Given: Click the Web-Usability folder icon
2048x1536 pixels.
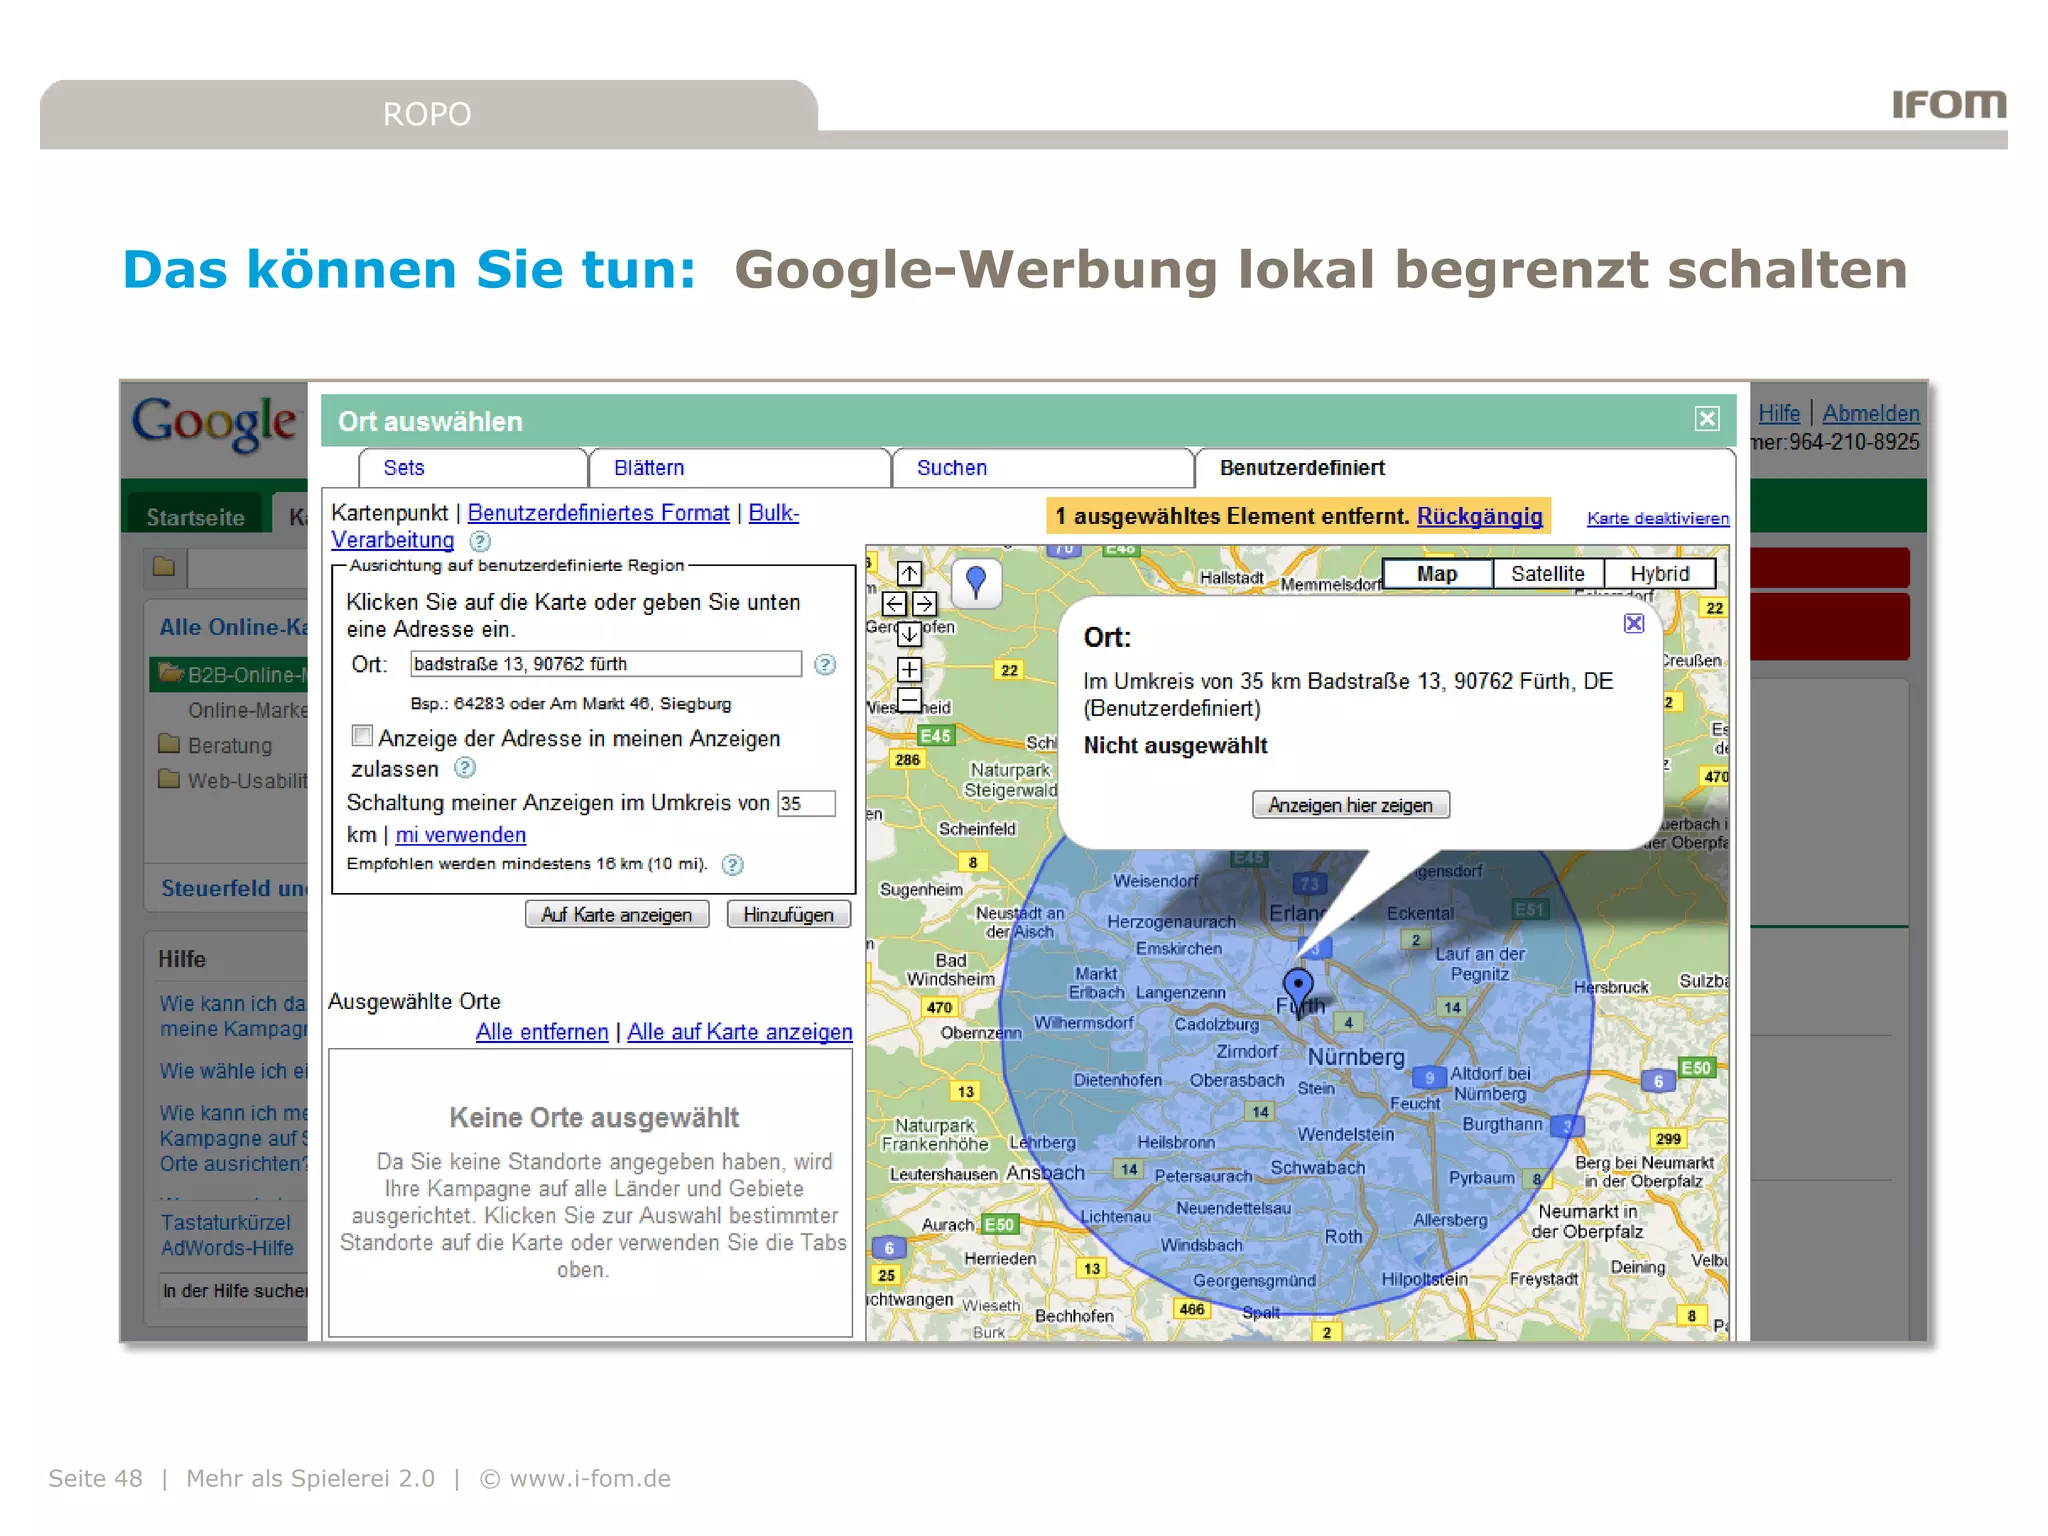Looking at the screenshot, I should pyautogui.click(x=169, y=779).
